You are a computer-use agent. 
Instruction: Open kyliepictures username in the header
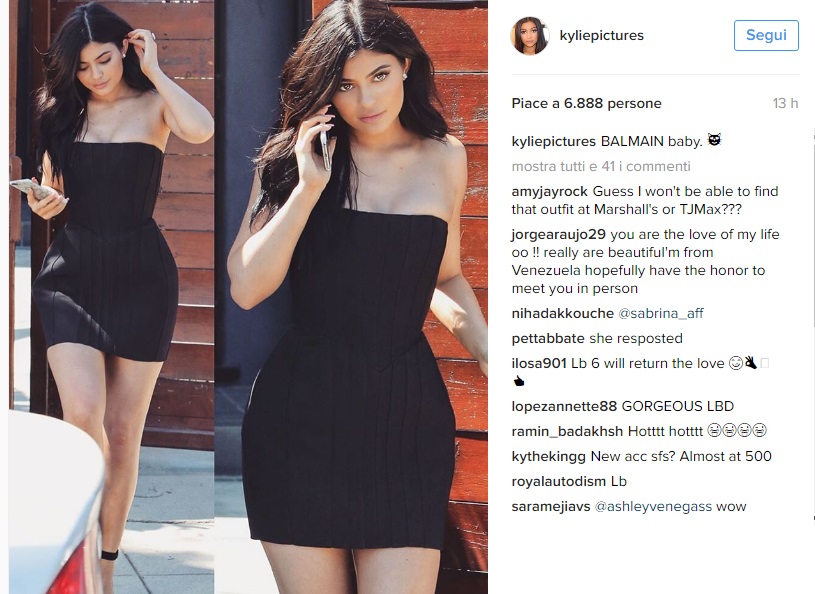click(601, 35)
